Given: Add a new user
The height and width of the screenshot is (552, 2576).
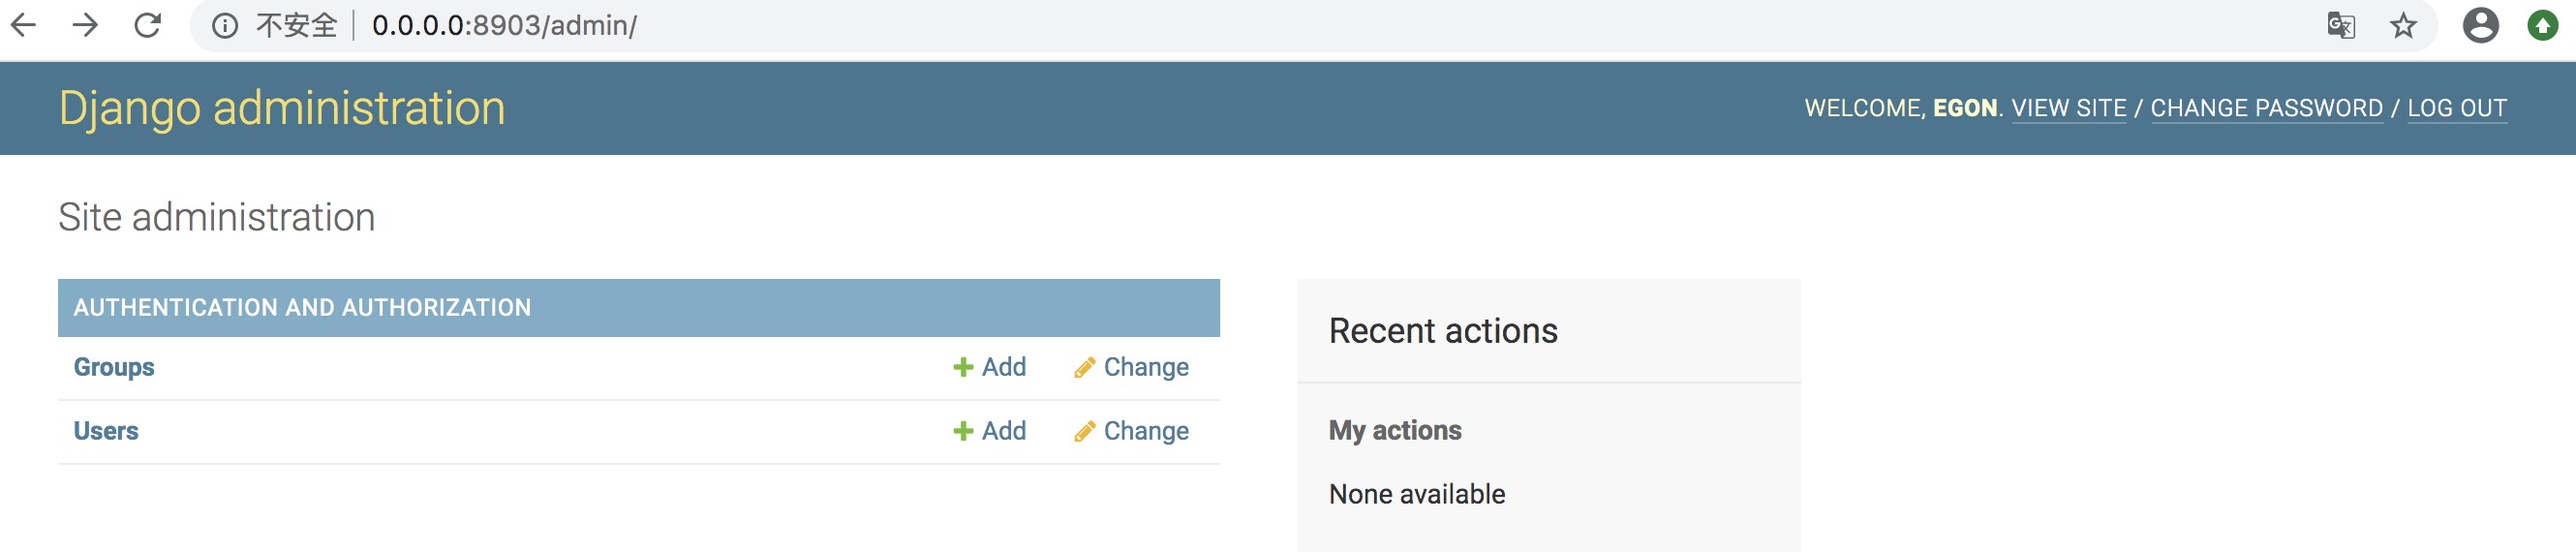Looking at the screenshot, I should pyautogui.click(x=990, y=431).
